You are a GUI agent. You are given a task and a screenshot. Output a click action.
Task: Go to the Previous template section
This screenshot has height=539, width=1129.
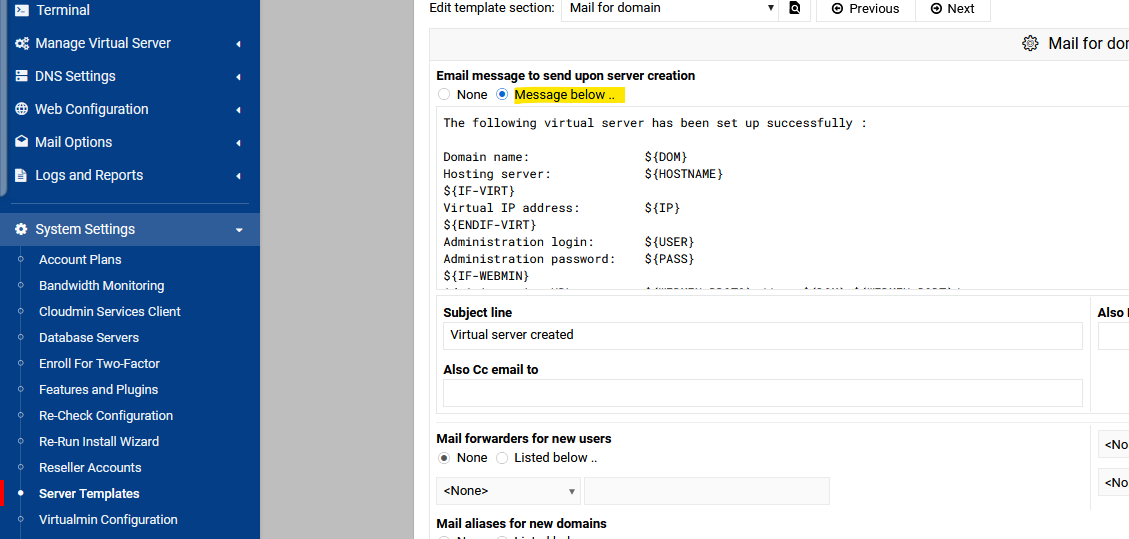coord(865,8)
